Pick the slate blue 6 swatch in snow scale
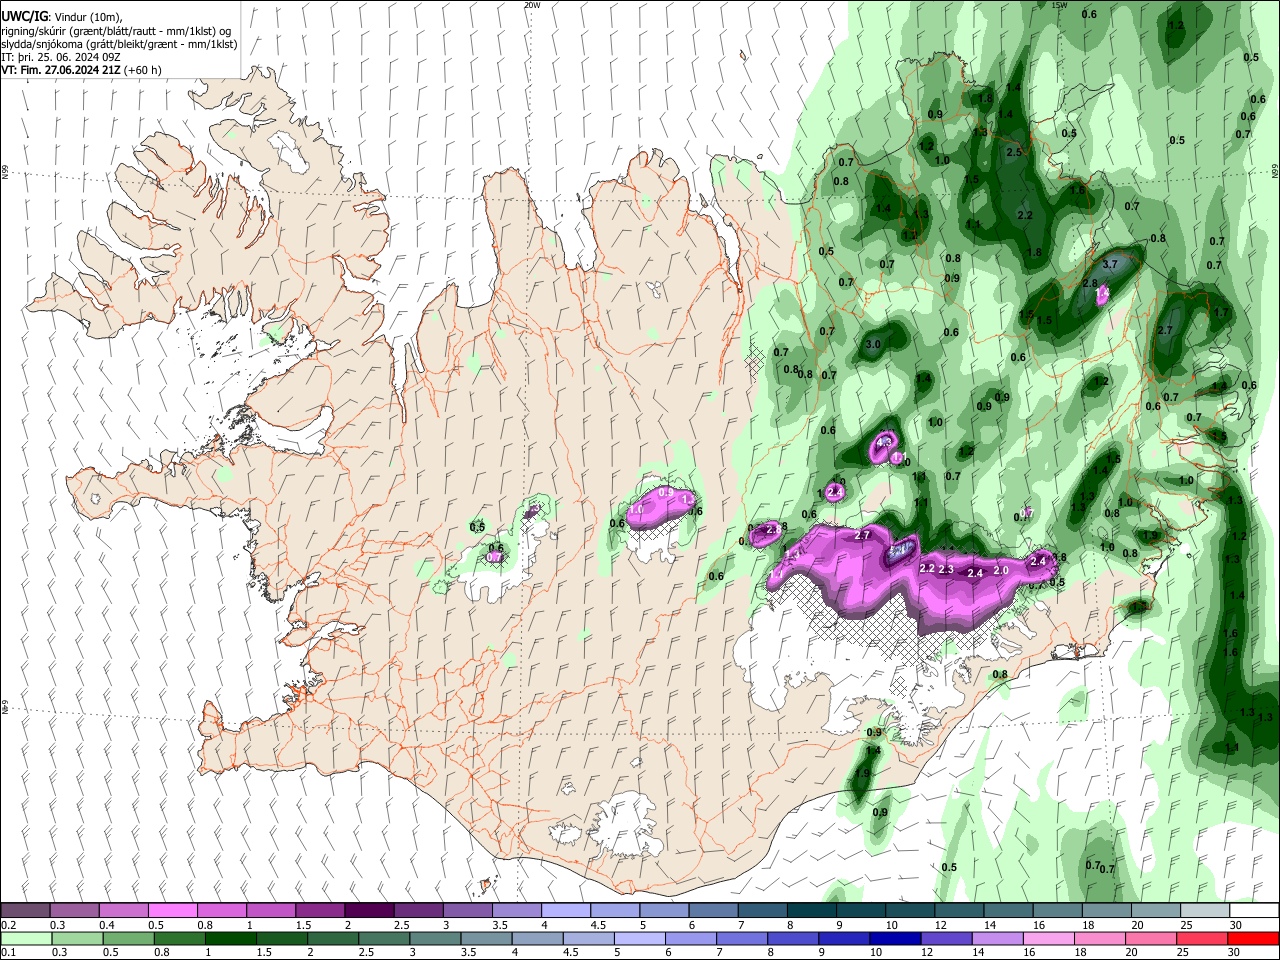Image resolution: width=1280 pixels, height=960 pixels. click(713, 911)
